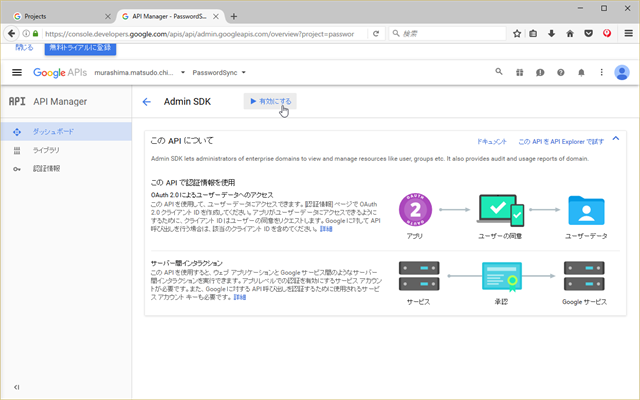Image resolution: width=640 pixels, height=400 pixels.
Task: Go to the browser home page icon
Action: point(570,33)
